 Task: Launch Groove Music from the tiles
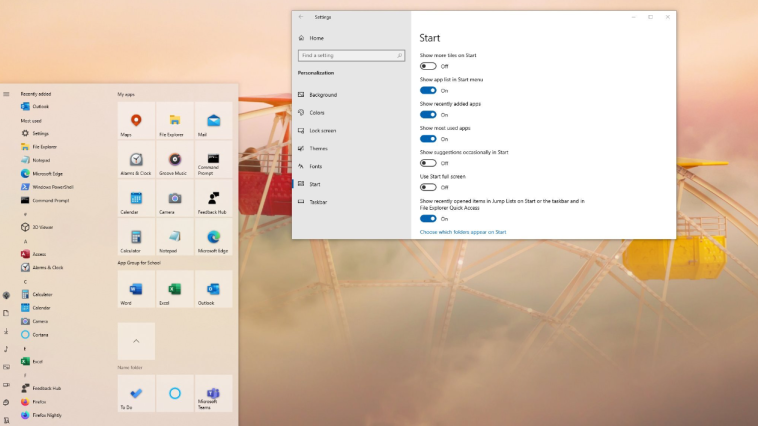pyautogui.click(x=174, y=159)
